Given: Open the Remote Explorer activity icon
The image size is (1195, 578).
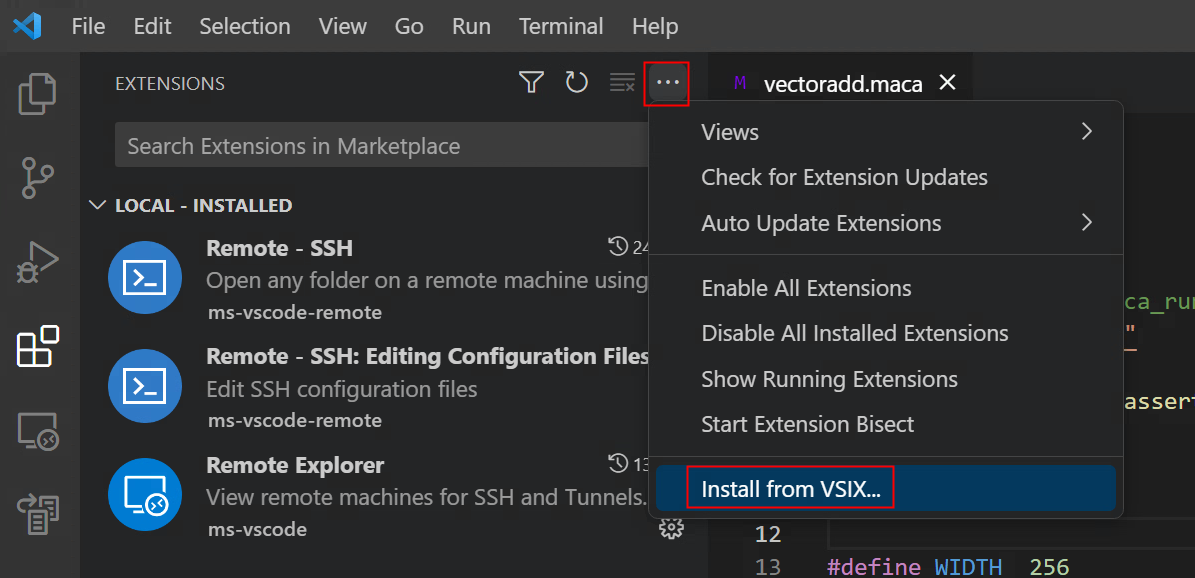Looking at the screenshot, I should [x=38, y=431].
